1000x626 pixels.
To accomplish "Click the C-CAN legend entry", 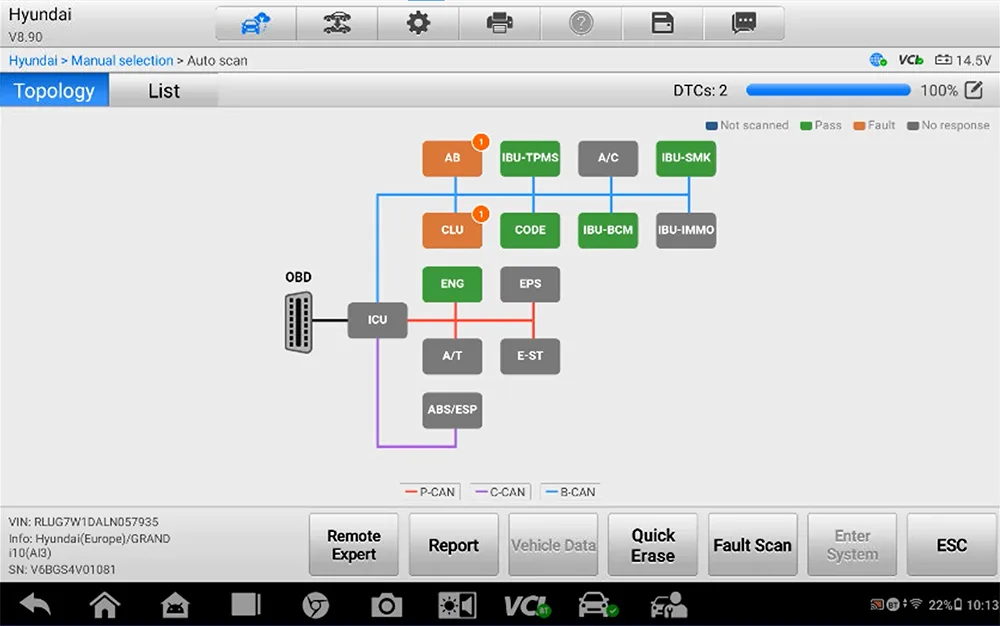I will tap(501, 492).
